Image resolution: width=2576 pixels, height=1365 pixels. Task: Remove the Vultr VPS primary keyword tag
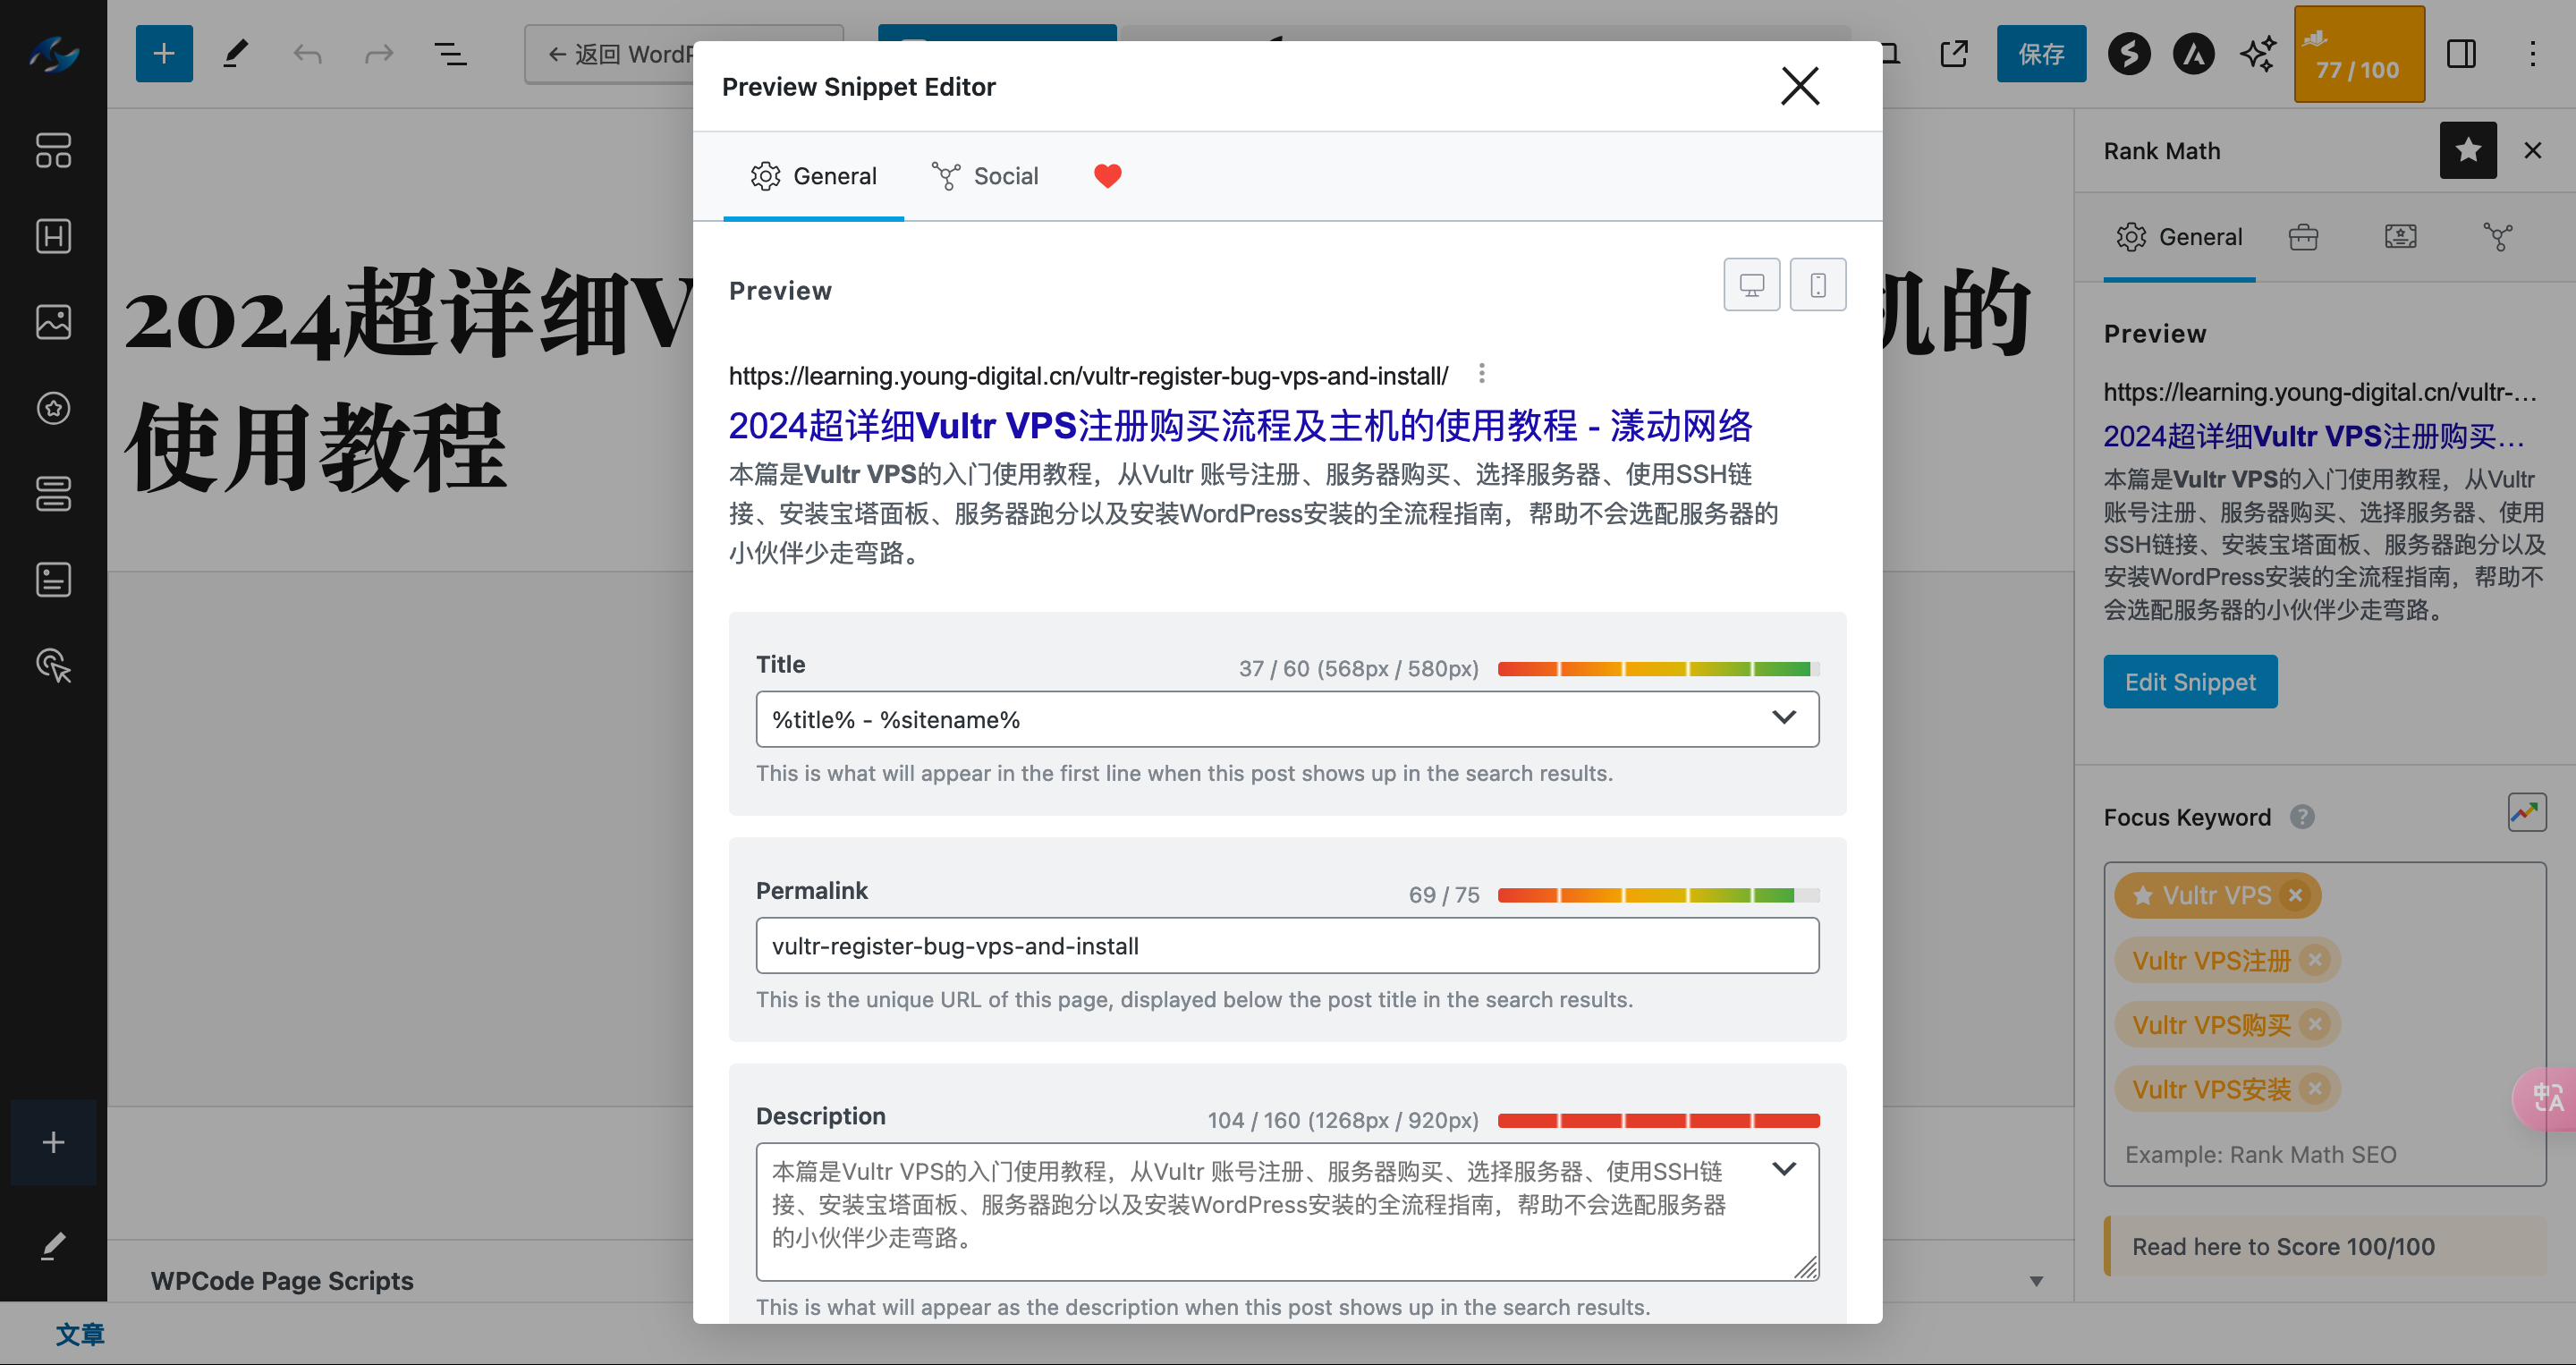(2296, 896)
